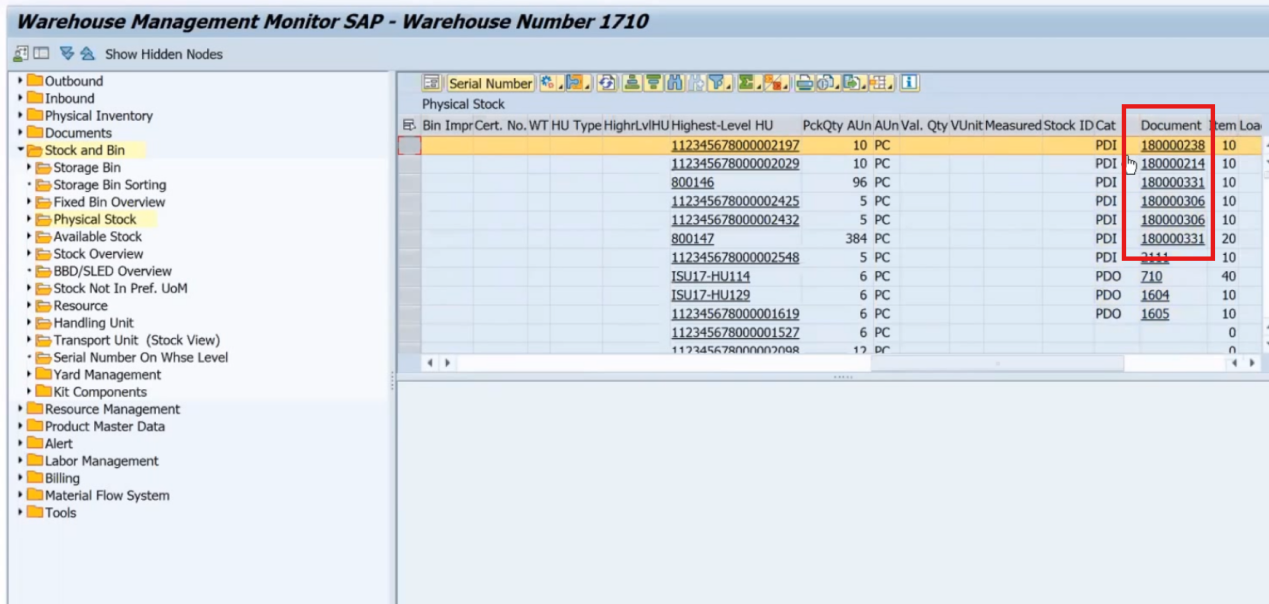The height and width of the screenshot is (604, 1269).
Task: Print the Physical Stock list
Action: [805, 84]
